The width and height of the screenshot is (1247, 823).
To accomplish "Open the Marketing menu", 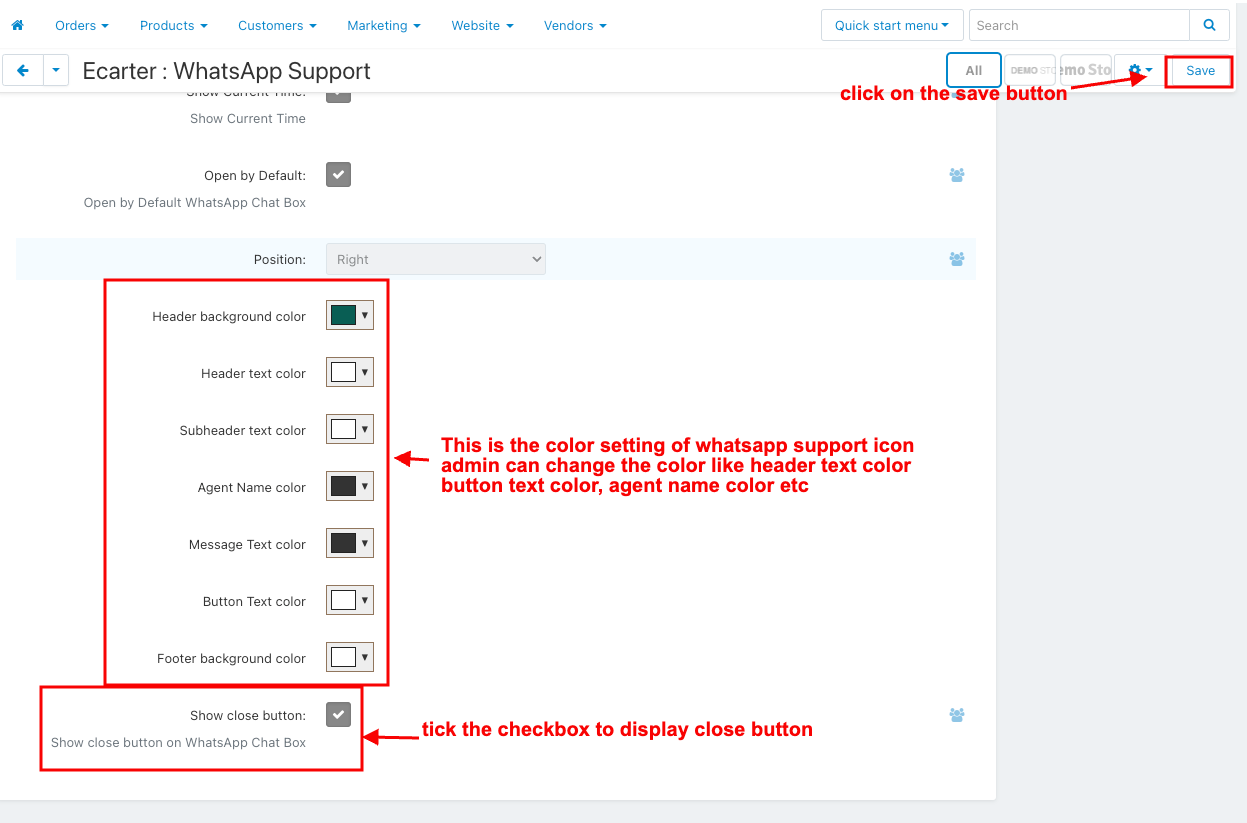I will point(383,25).
